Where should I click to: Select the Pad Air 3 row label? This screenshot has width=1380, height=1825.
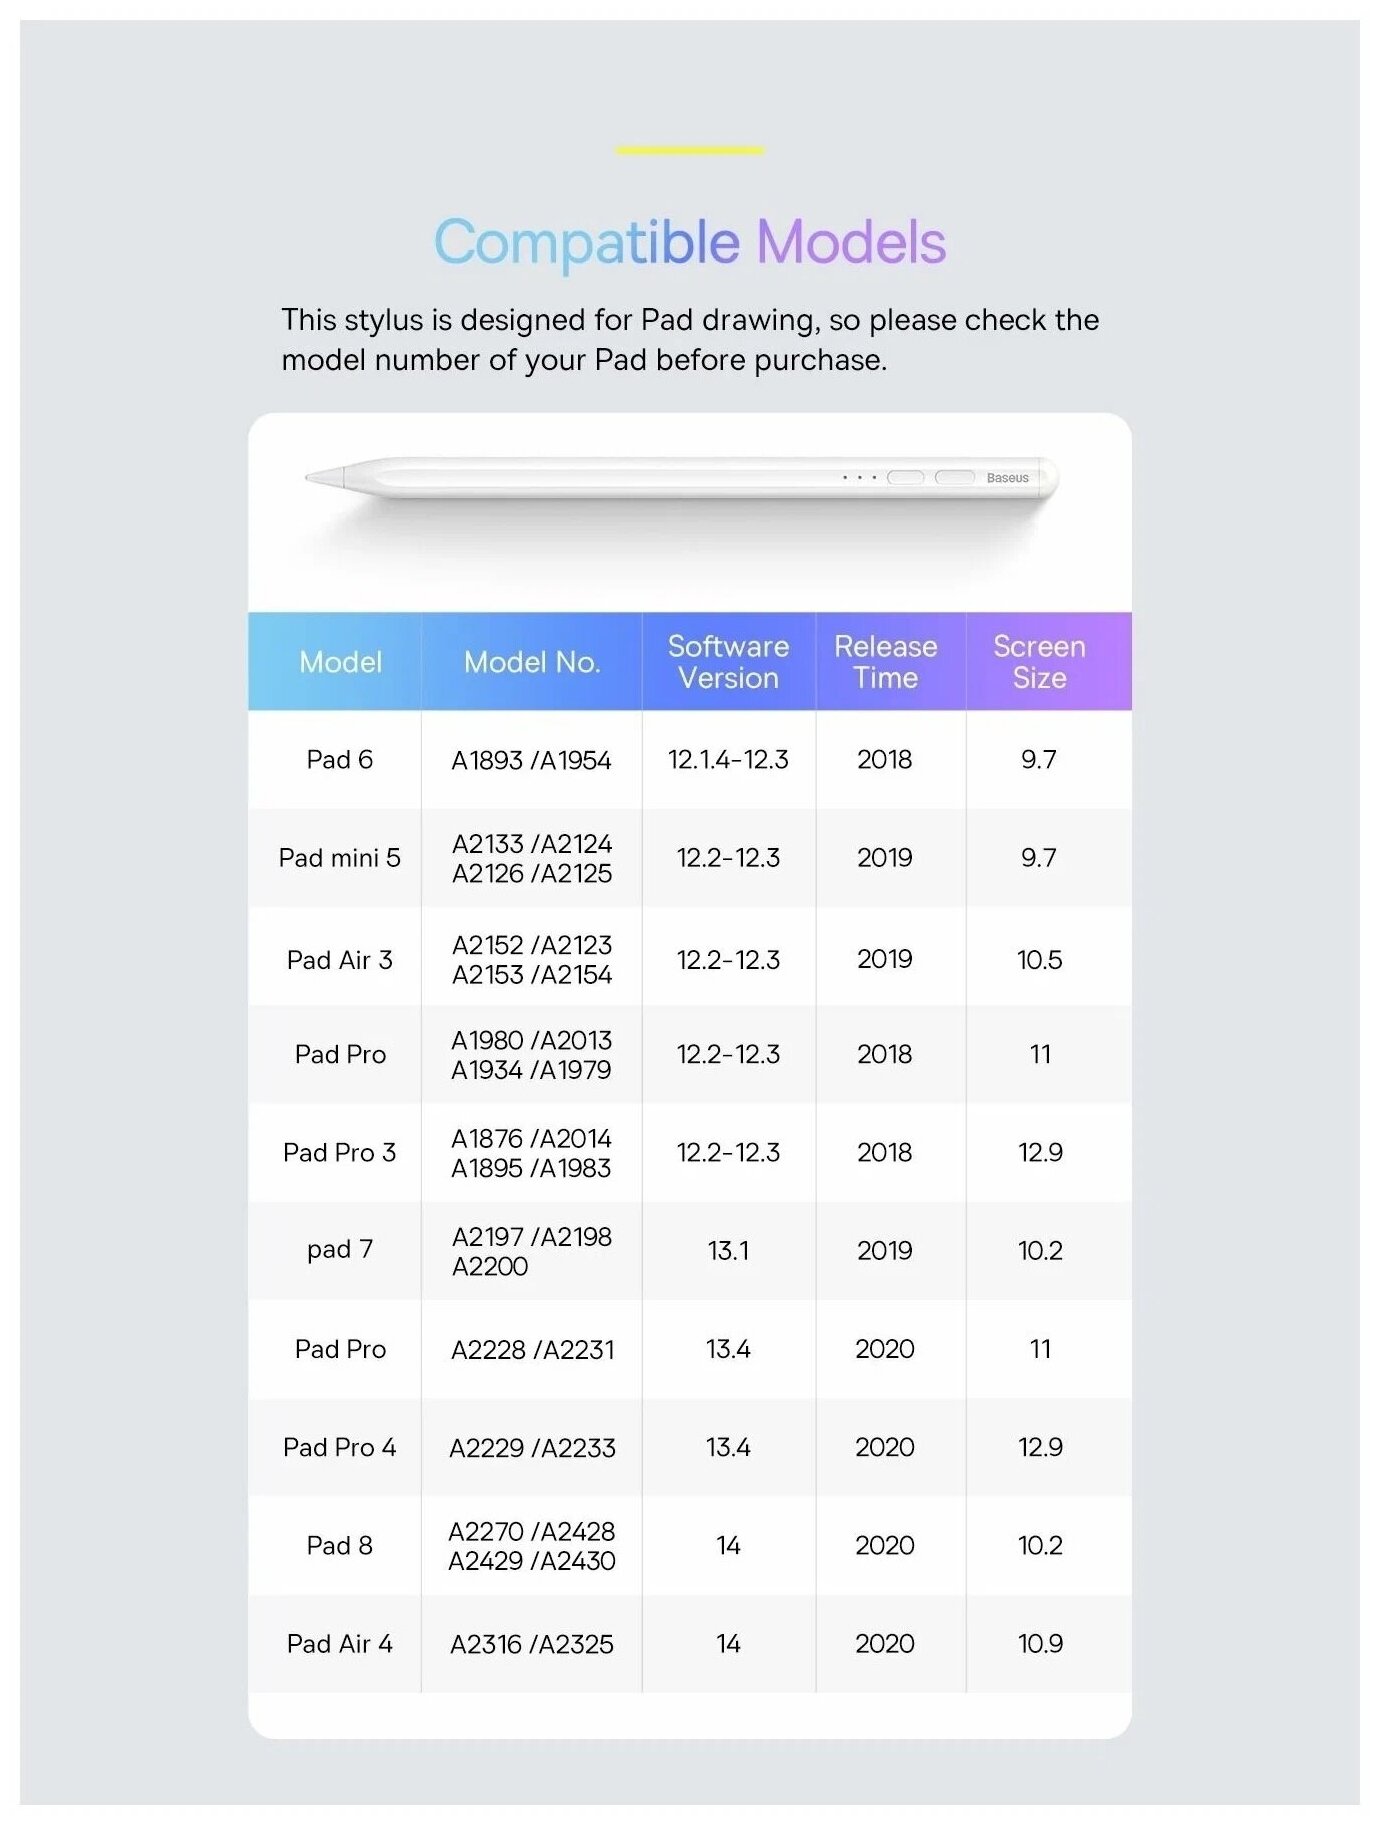(339, 960)
